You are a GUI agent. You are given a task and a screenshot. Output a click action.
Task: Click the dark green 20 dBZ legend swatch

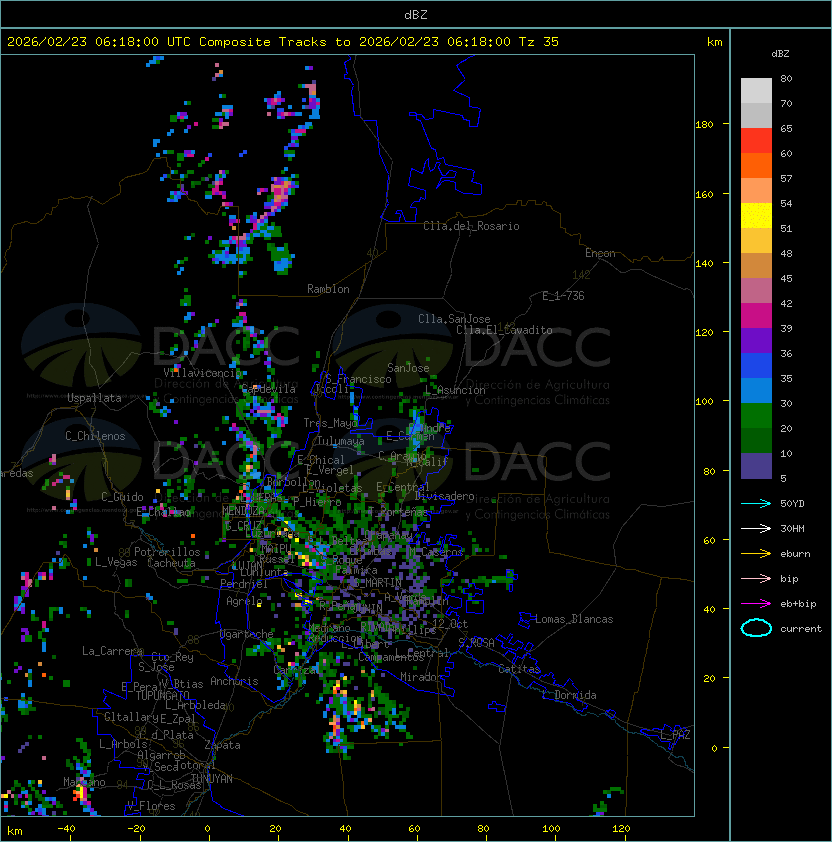[756, 440]
